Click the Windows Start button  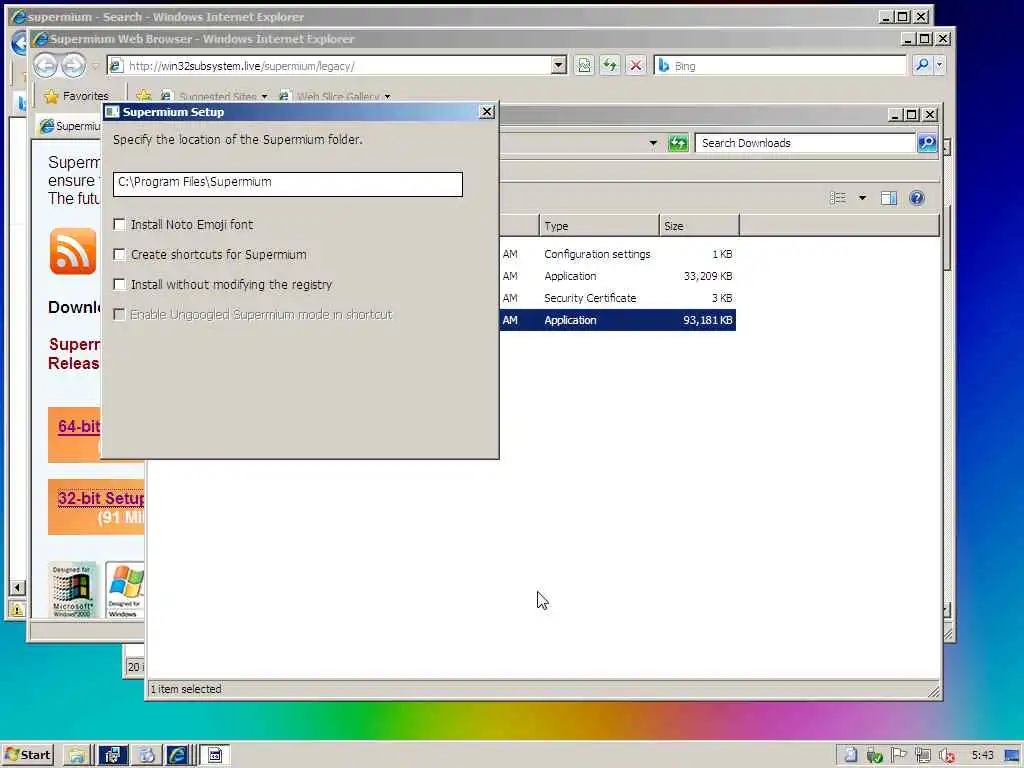tap(27, 755)
